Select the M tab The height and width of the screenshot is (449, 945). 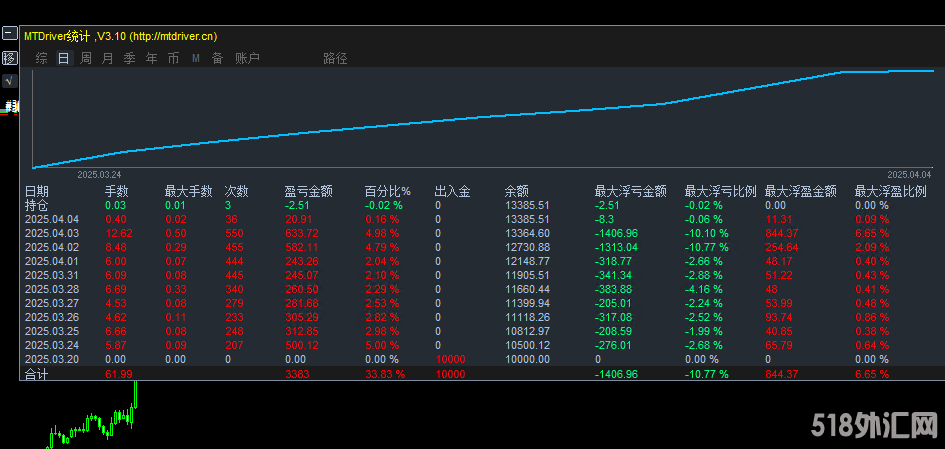pyautogui.click(x=196, y=58)
